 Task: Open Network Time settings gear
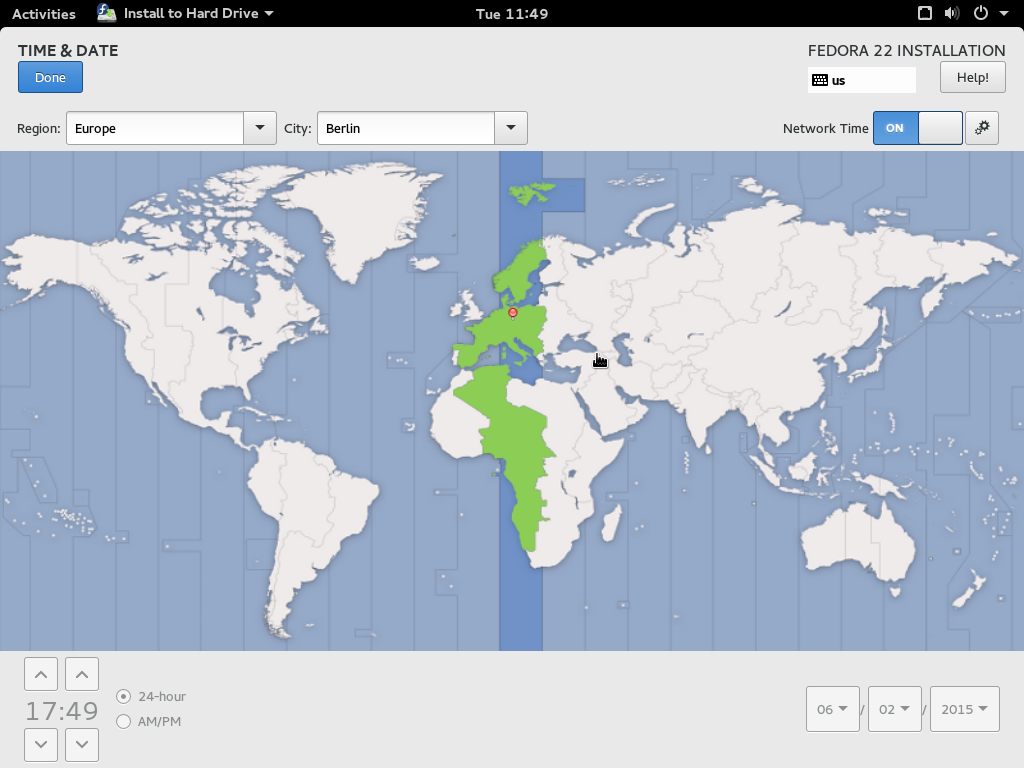point(982,128)
